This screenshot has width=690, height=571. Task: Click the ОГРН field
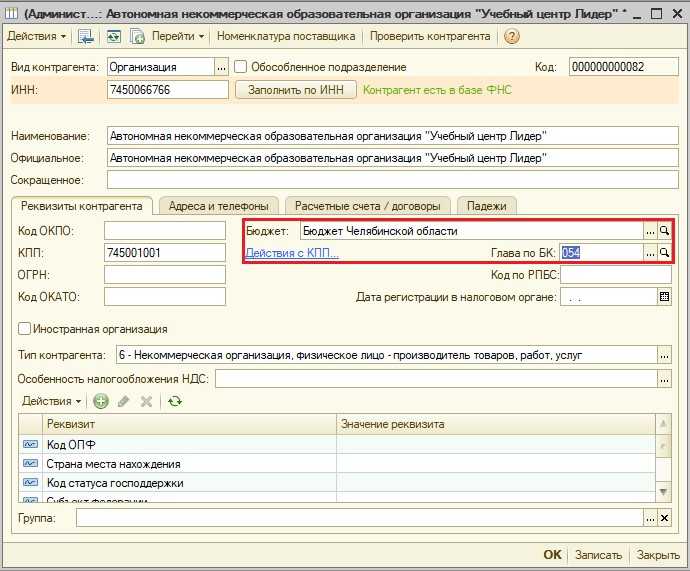coord(165,275)
